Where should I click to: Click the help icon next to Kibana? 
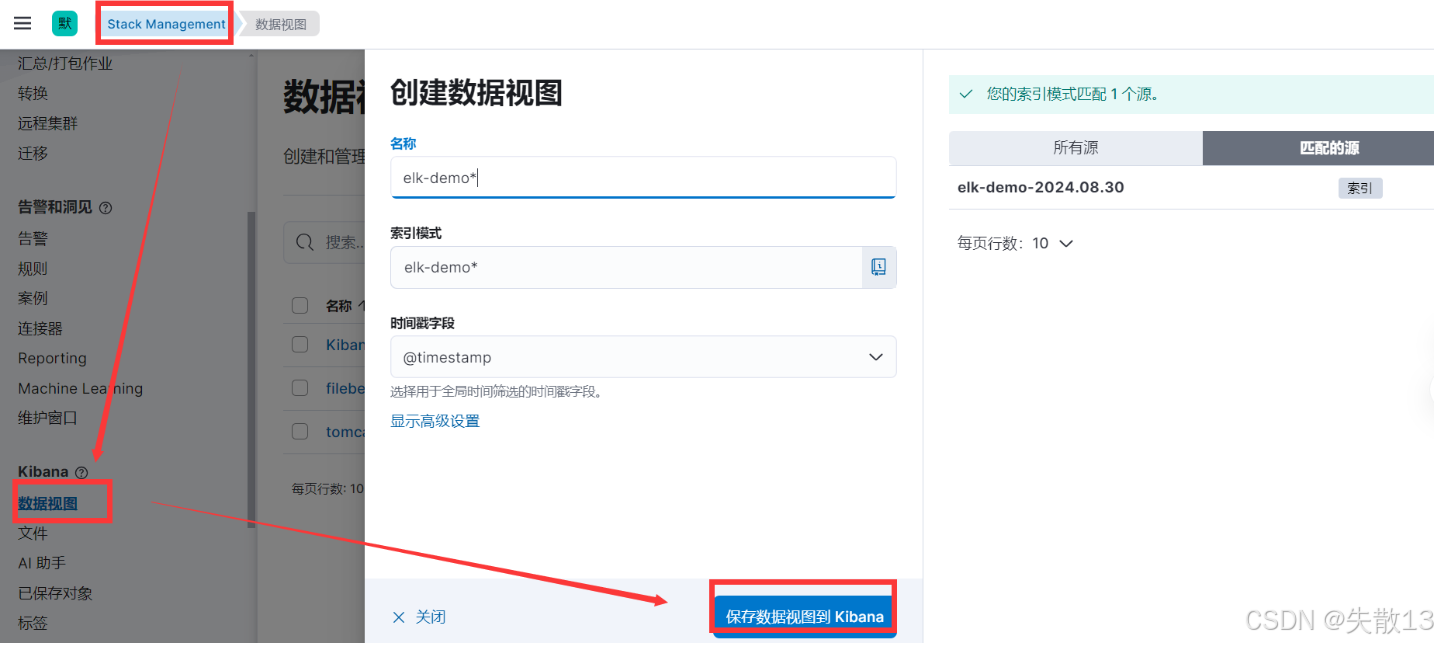(x=82, y=472)
